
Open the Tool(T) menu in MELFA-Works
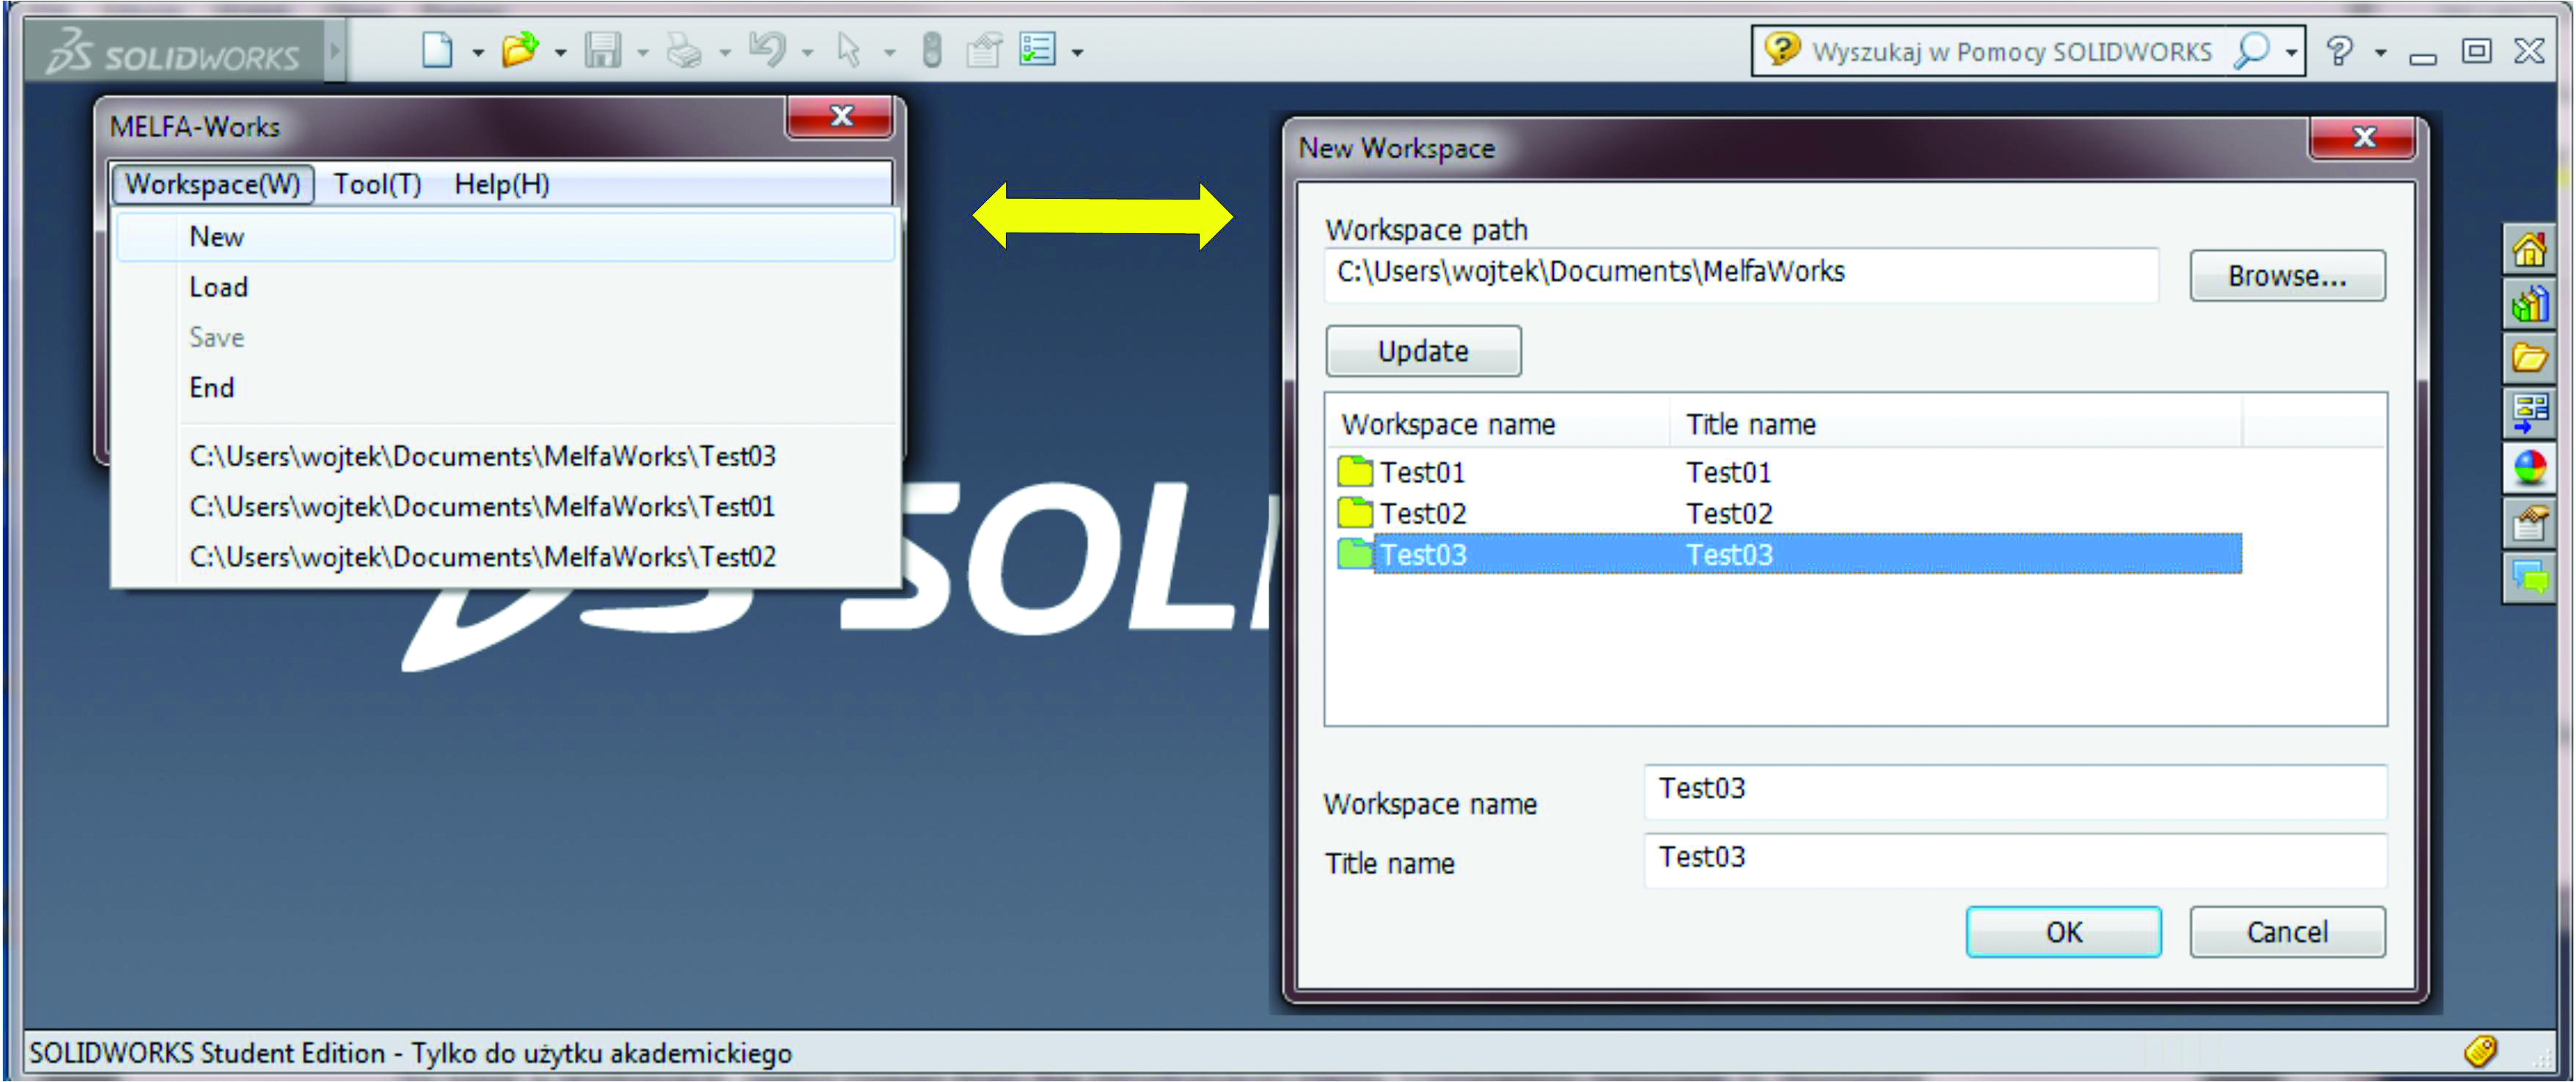(377, 184)
